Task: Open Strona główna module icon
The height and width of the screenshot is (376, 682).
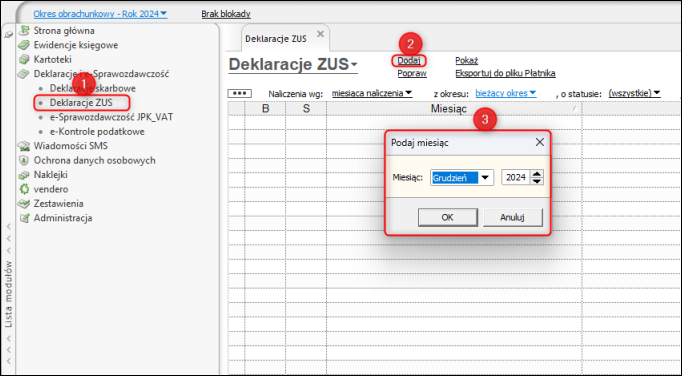Action: click(x=24, y=31)
